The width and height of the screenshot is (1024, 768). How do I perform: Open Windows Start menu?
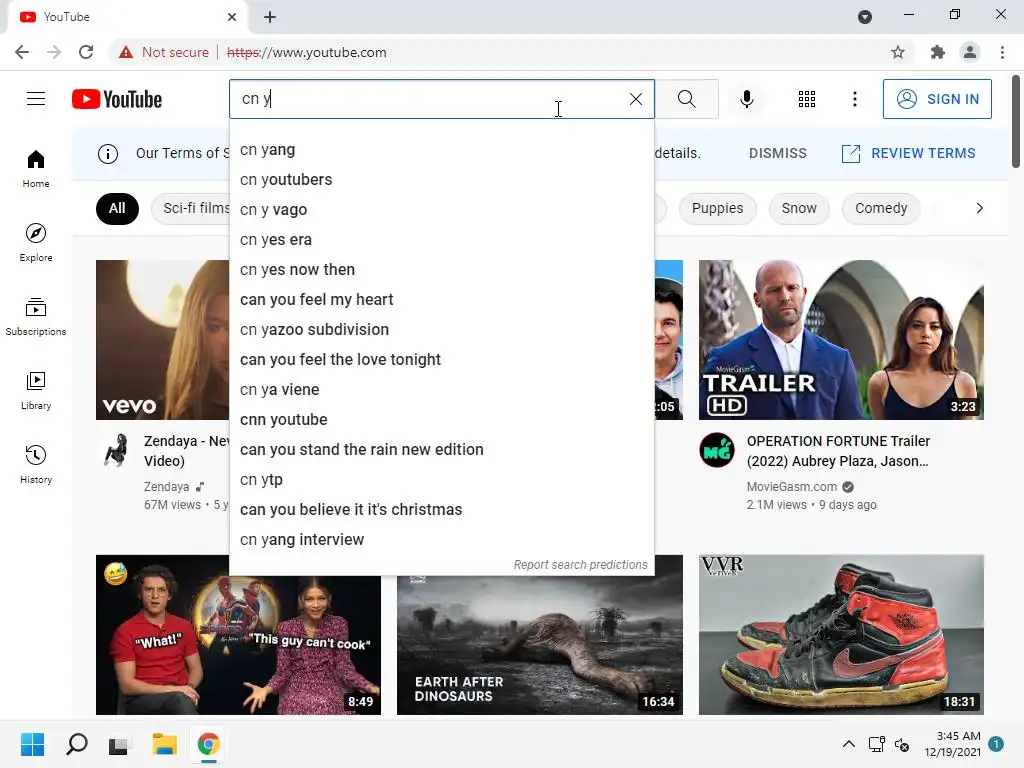click(32, 744)
